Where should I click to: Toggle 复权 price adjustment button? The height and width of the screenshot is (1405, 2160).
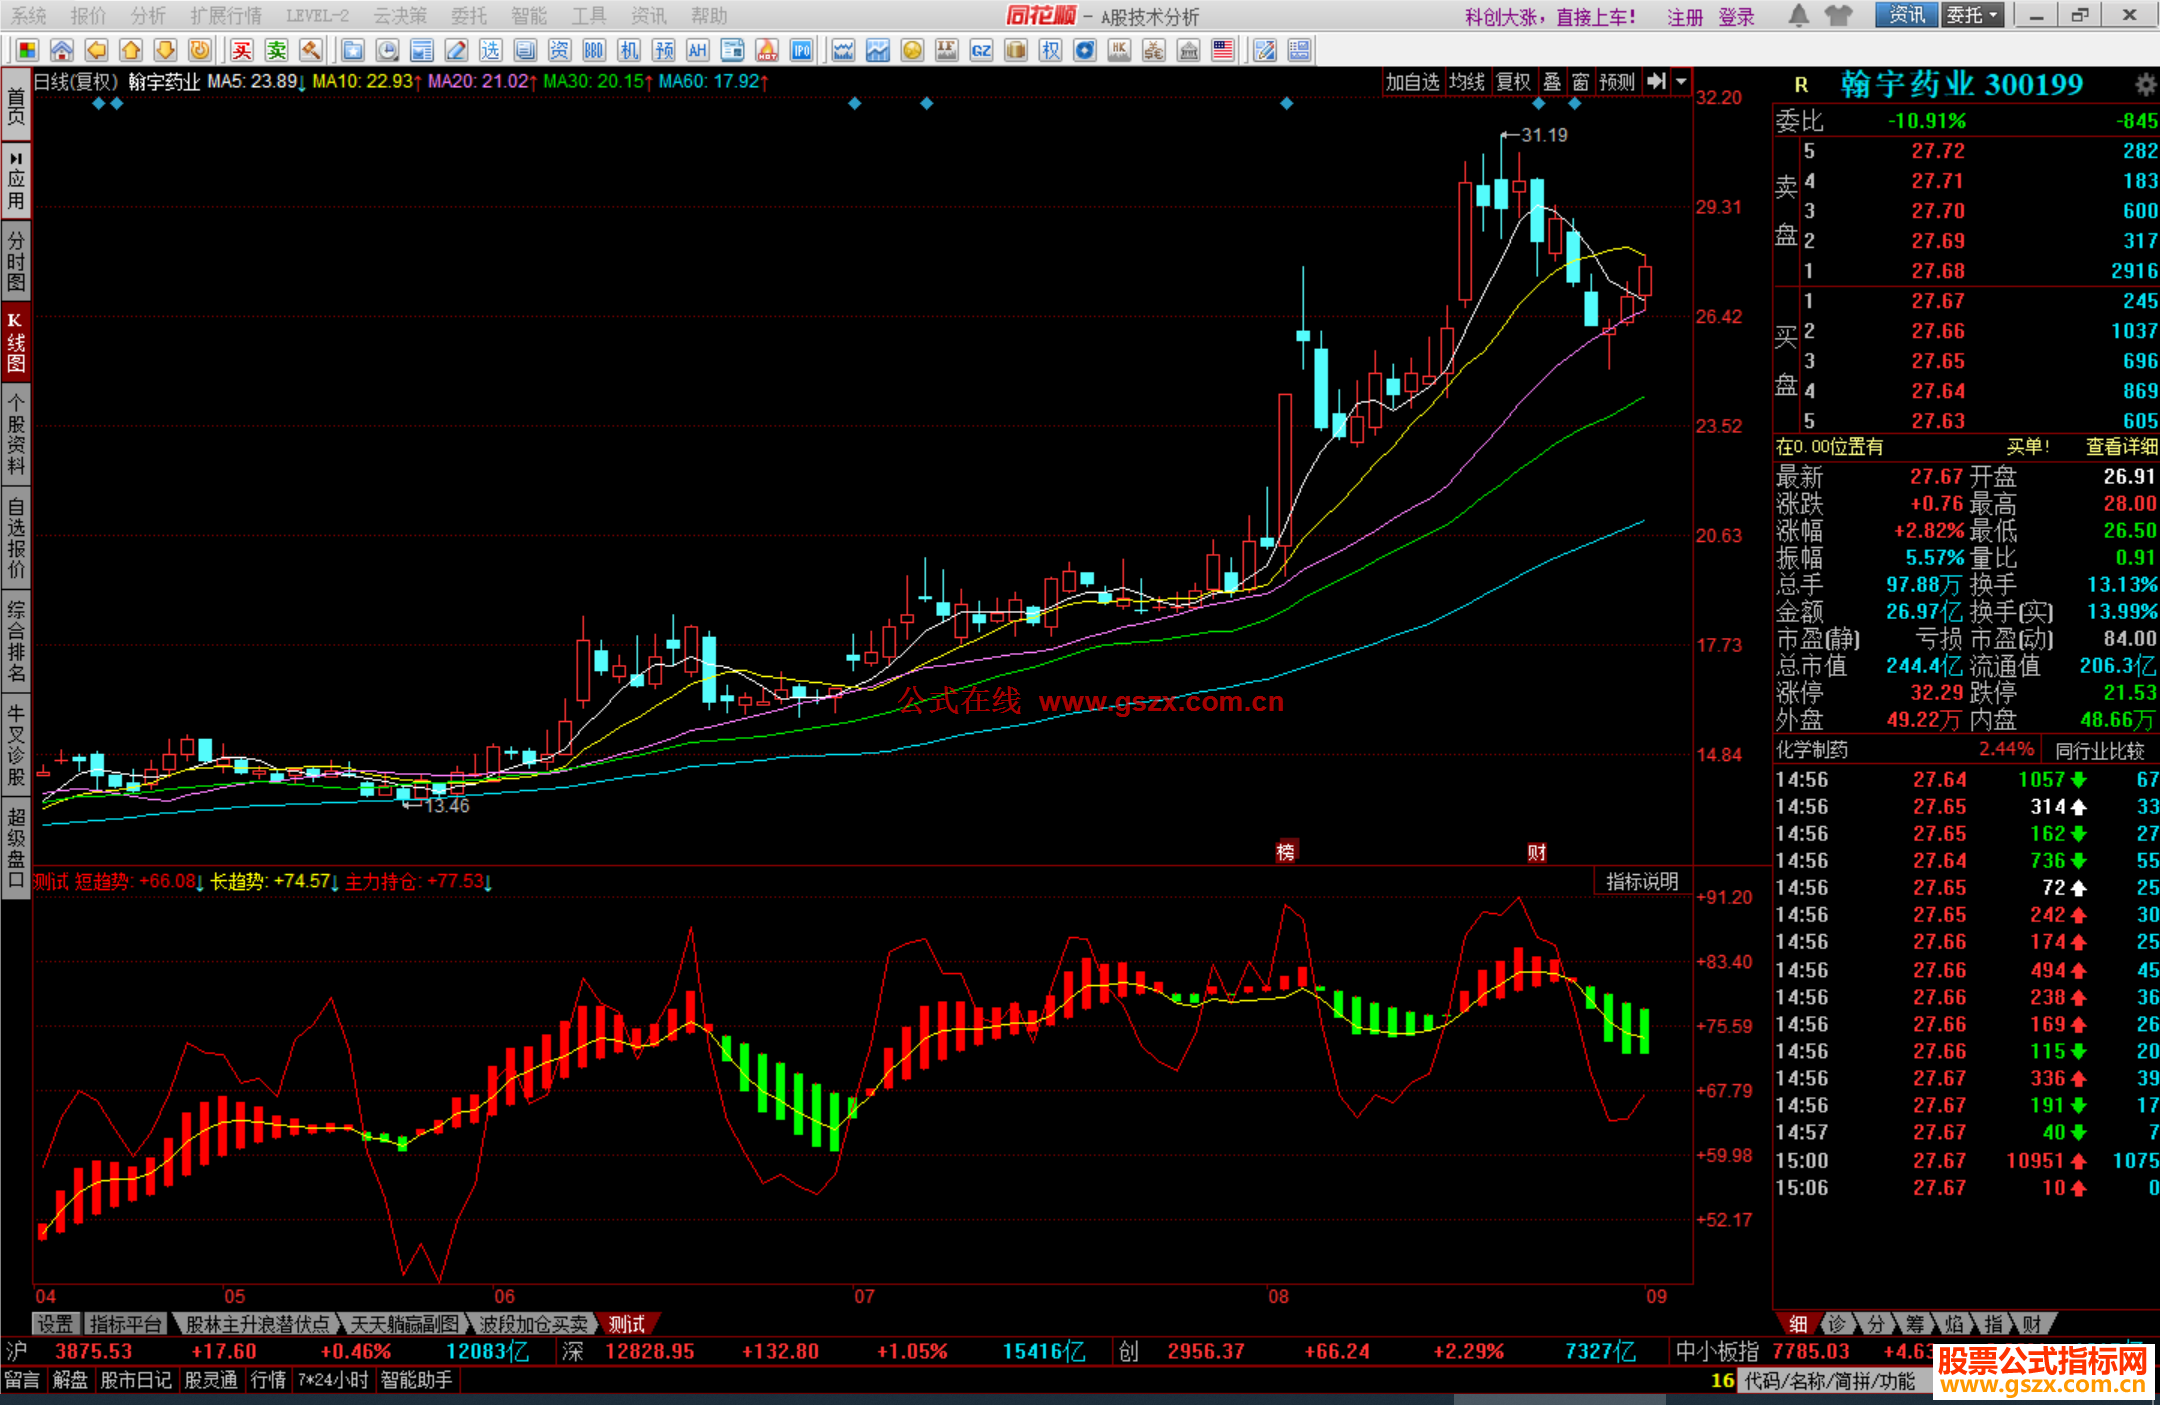1513,82
